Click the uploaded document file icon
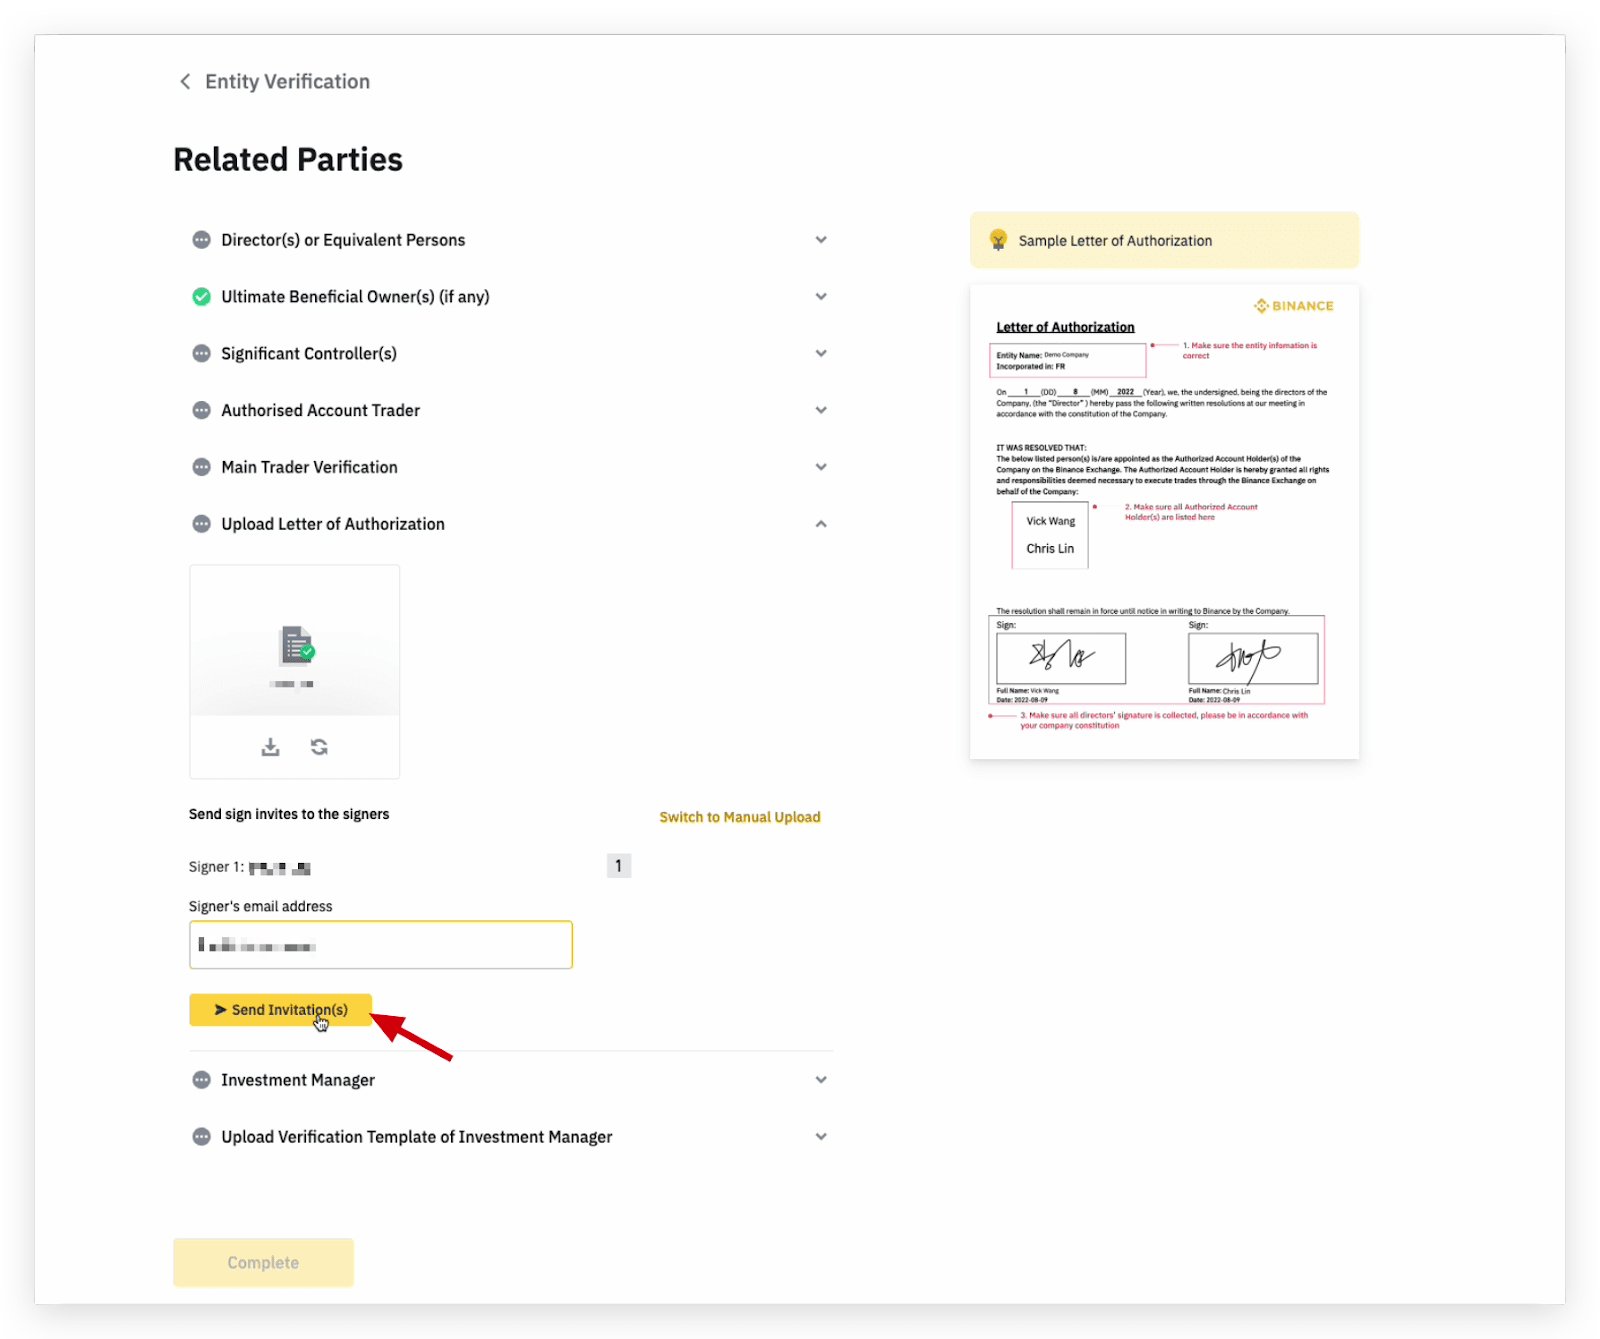The height and width of the screenshot is (1339, 1600). (296, 646)
